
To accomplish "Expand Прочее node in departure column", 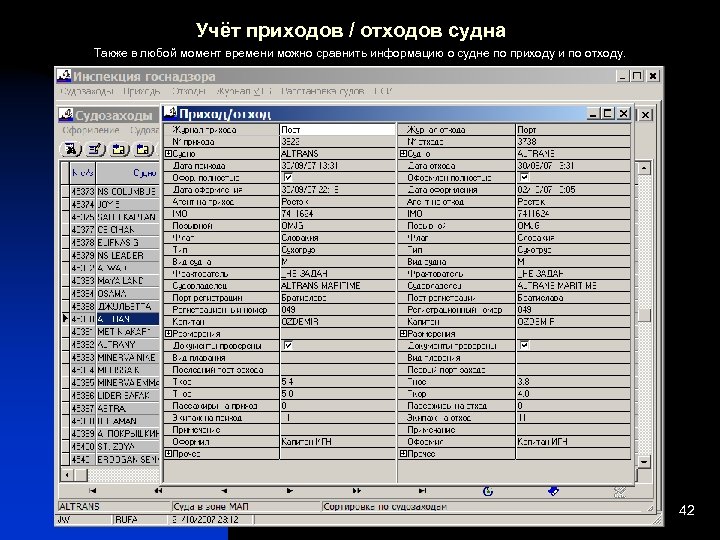I will coord(403,454).
